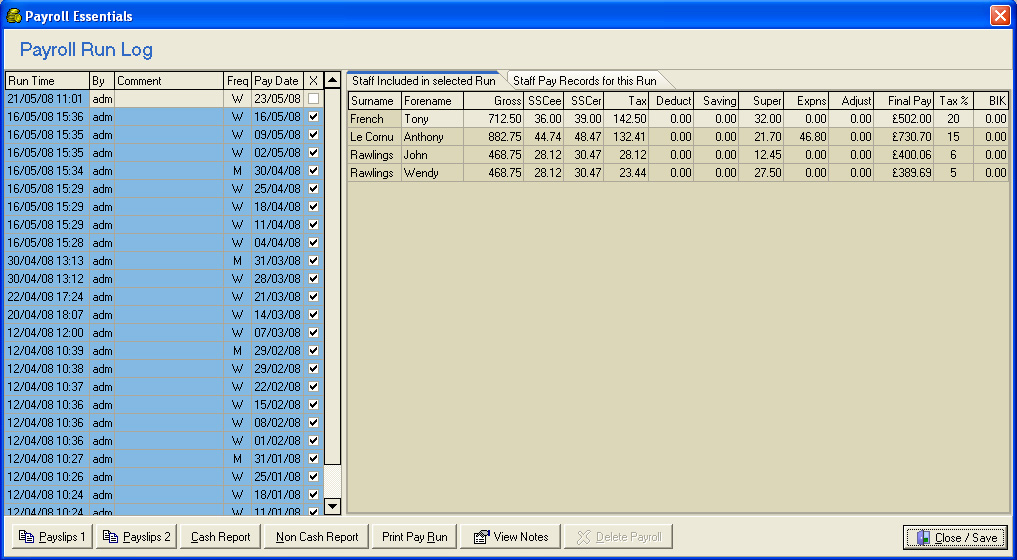
Task: Click the forename John cell
Action: (432, 155)
